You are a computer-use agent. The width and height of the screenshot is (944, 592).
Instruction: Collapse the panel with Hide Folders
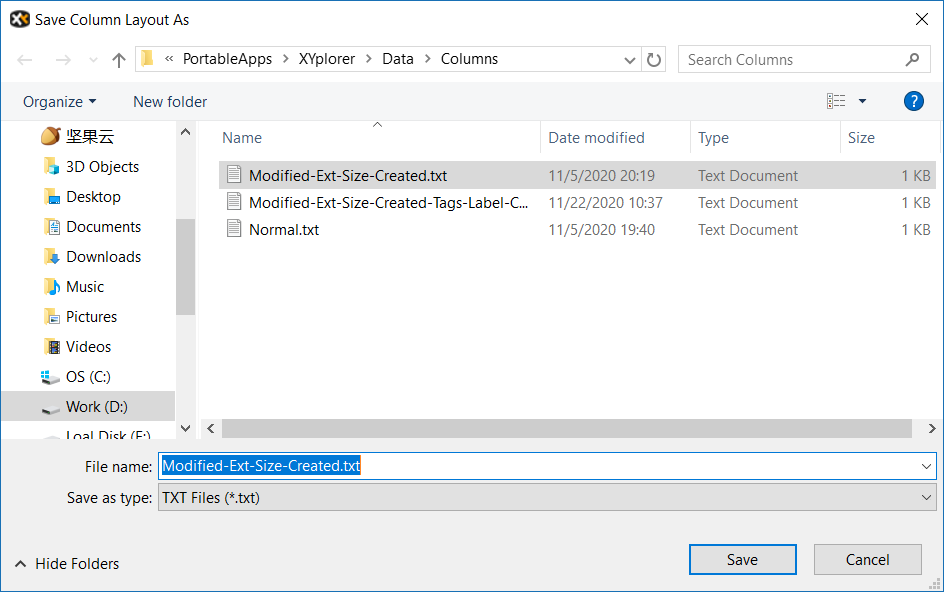(67, 564)
